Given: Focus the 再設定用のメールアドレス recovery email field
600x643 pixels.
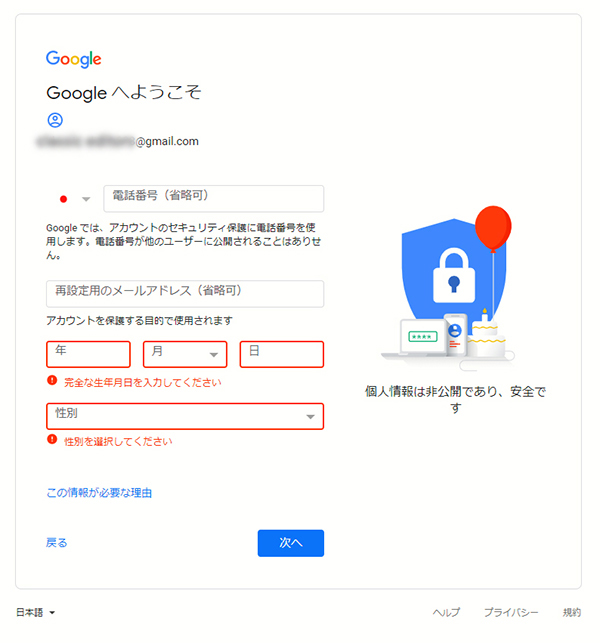Looking at the screenshot, I should pos(185,294).
